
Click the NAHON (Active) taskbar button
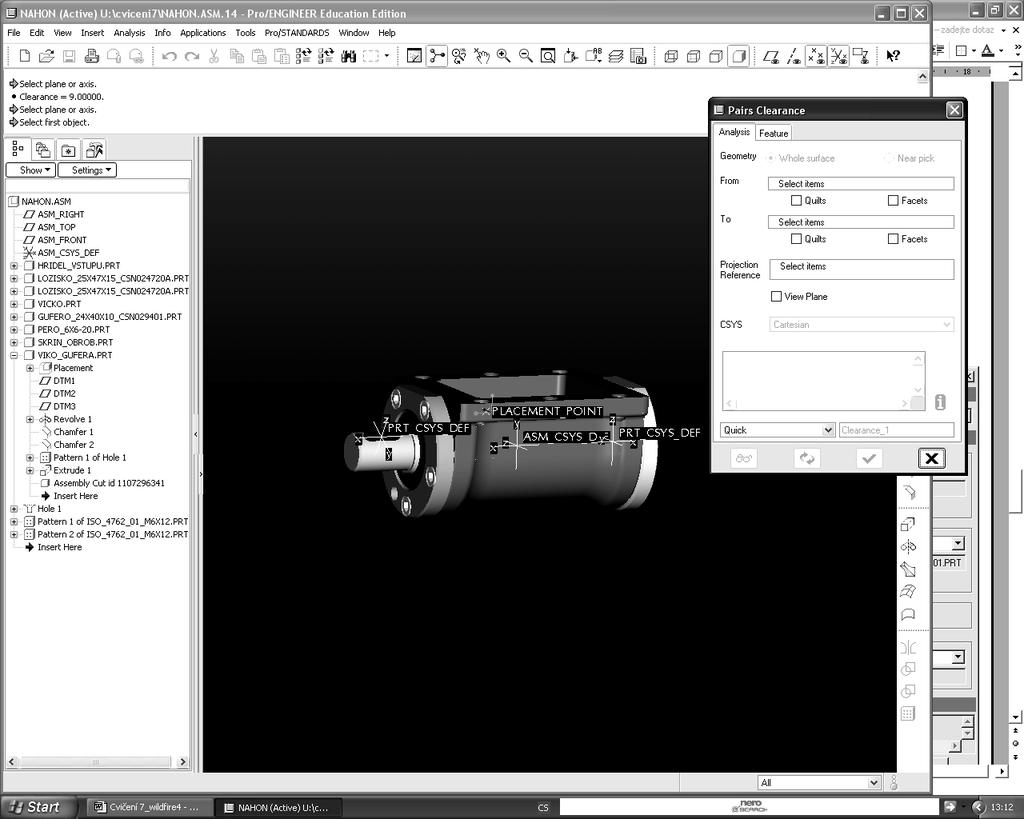point(278,807)
